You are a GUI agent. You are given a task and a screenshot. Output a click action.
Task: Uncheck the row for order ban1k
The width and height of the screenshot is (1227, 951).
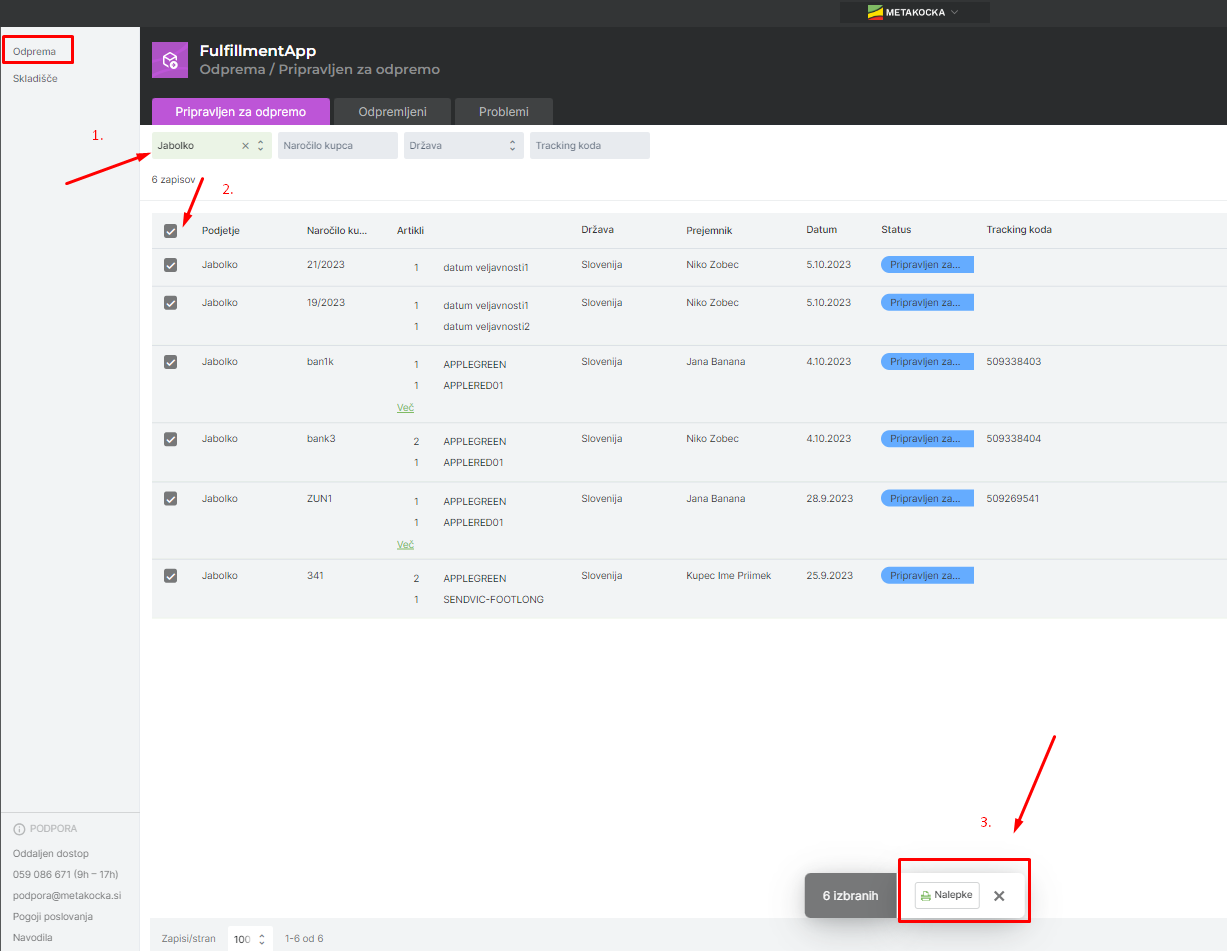[170, 362]
